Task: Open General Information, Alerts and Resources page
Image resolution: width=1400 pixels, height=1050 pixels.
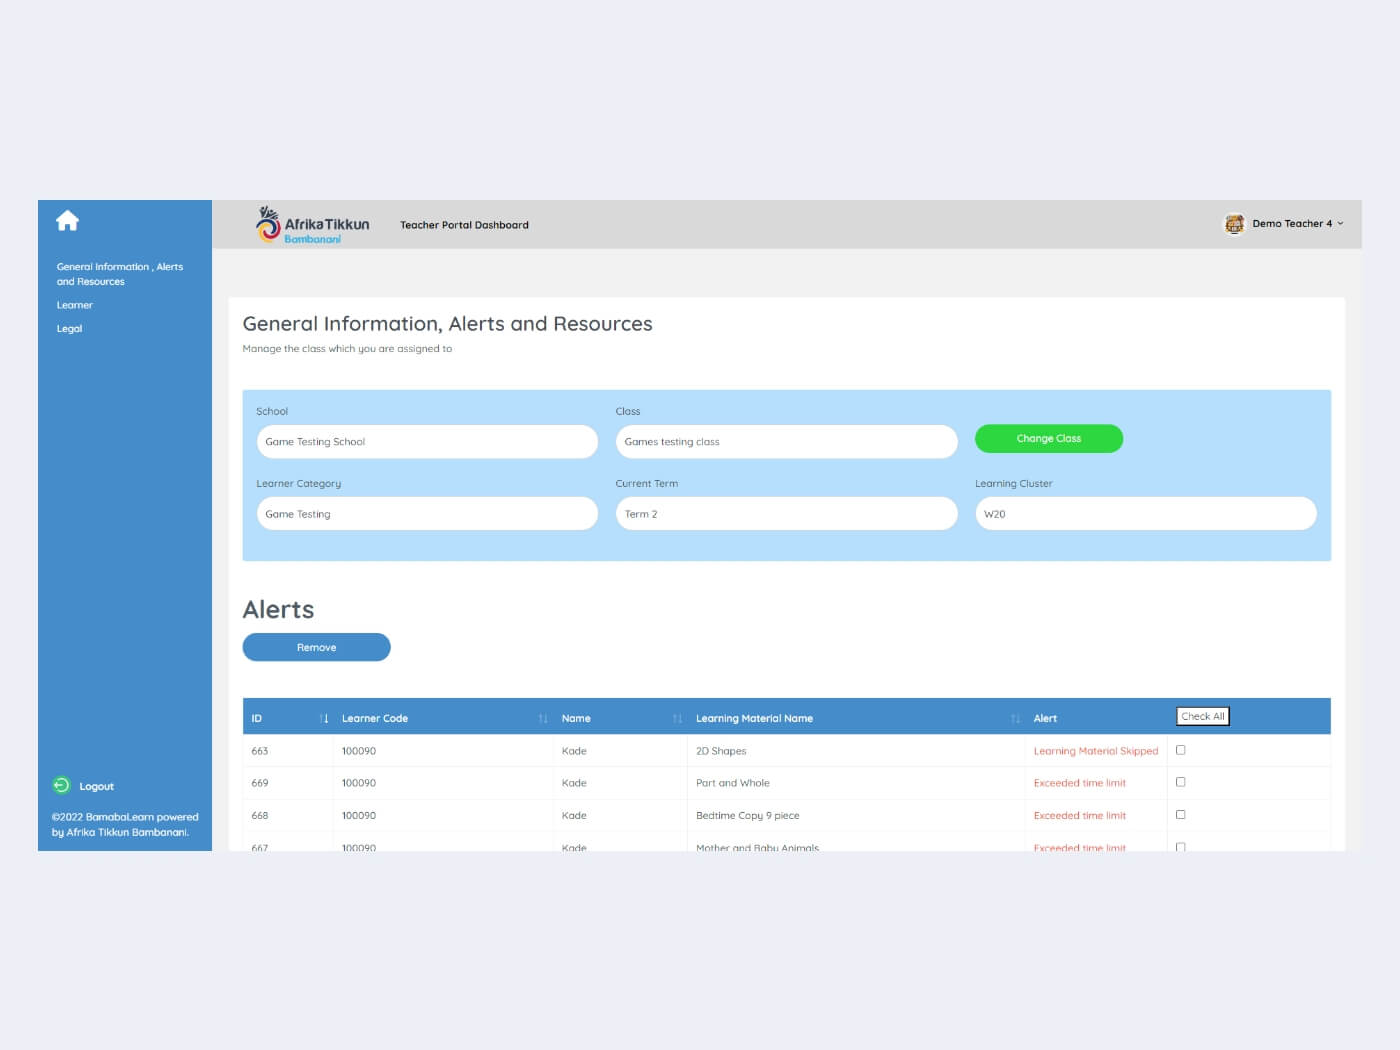Action: click(119, 274)
